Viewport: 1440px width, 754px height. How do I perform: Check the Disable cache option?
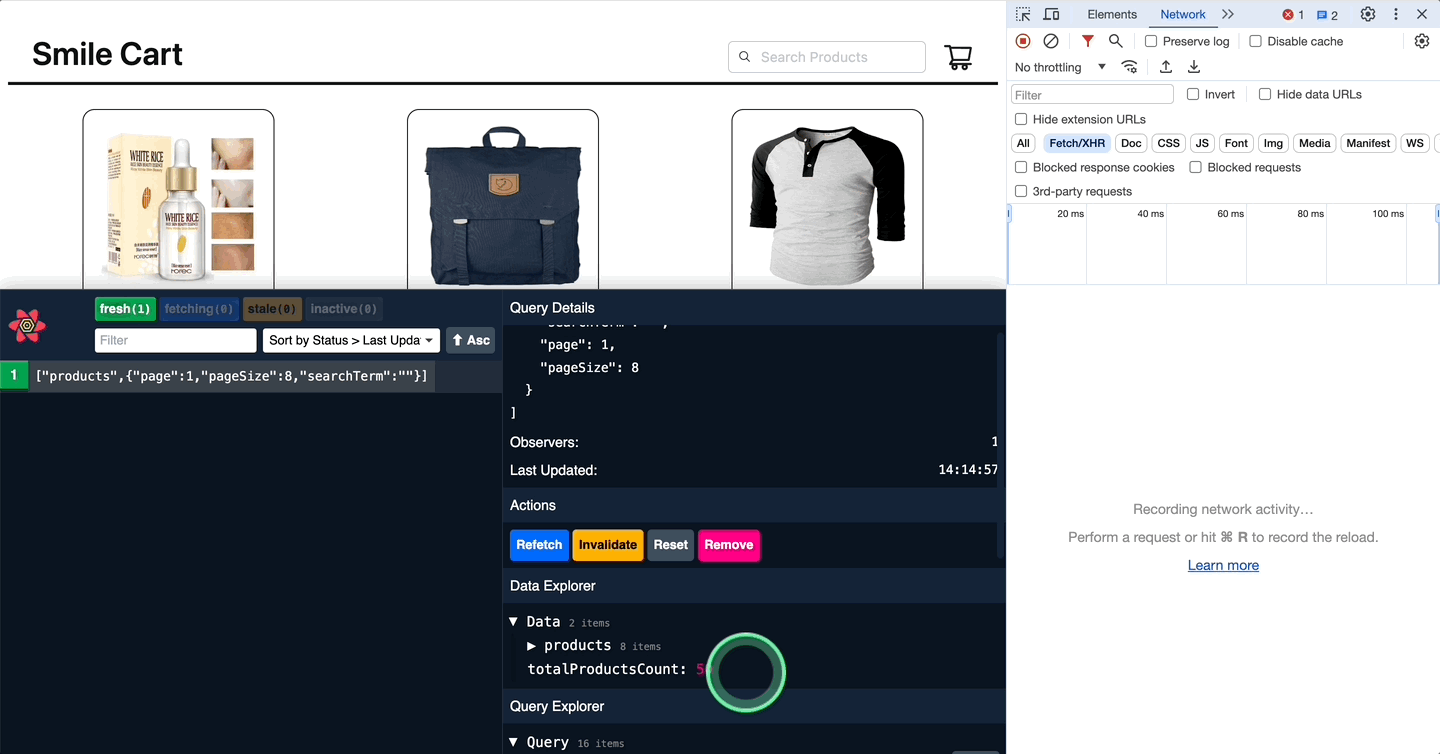(x=1255, y=41)
